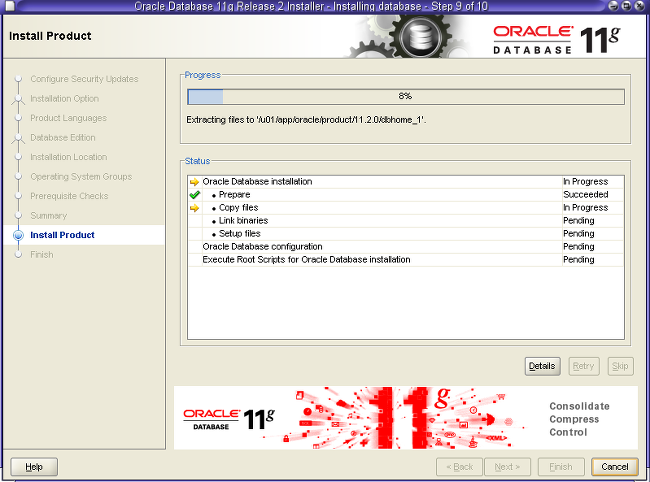Click the Next button
The height and width of the screenshot is (482, 650).
[507, 467]
